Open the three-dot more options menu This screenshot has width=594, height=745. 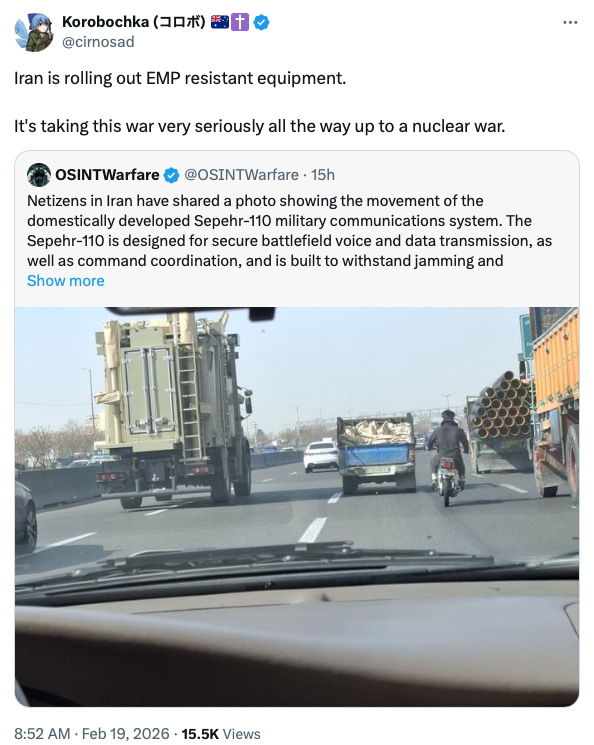click(570, 22)
